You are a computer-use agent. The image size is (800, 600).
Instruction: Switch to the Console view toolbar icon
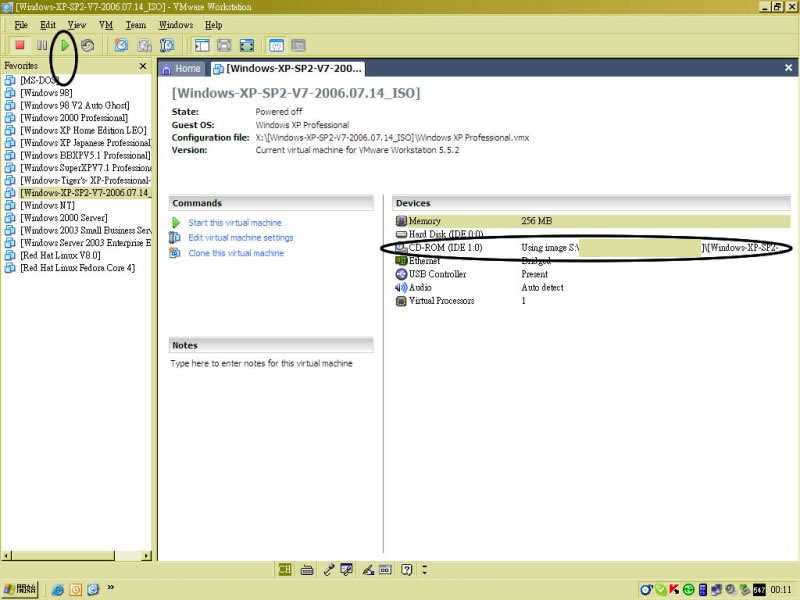[298, 45]
